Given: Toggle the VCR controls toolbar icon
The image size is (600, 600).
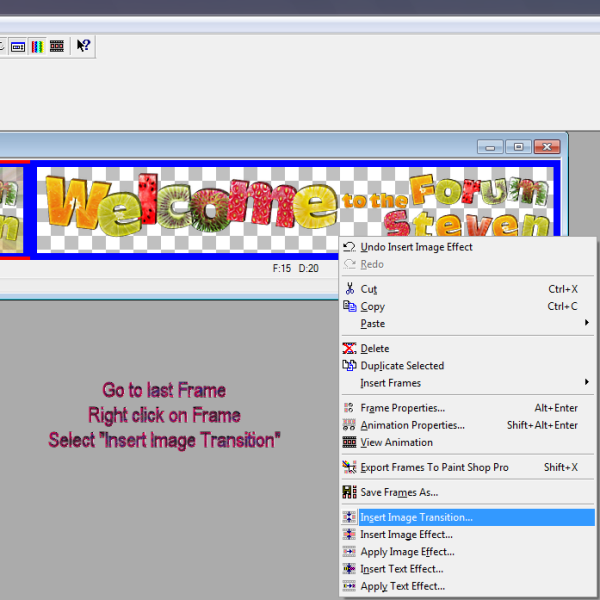Looking at the screenshot, I should 18,47.
